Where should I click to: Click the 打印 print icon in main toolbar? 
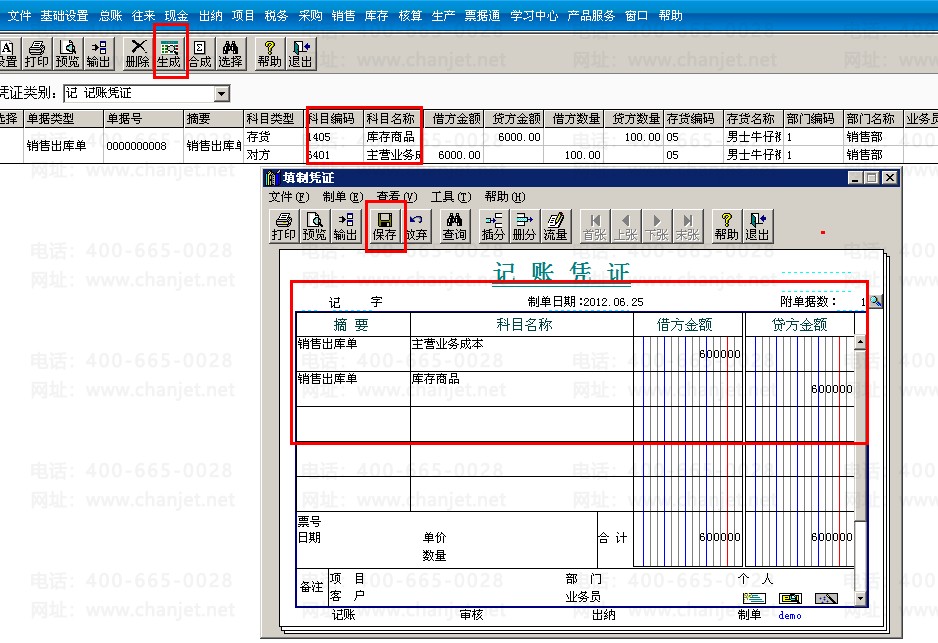click(36, 54)
